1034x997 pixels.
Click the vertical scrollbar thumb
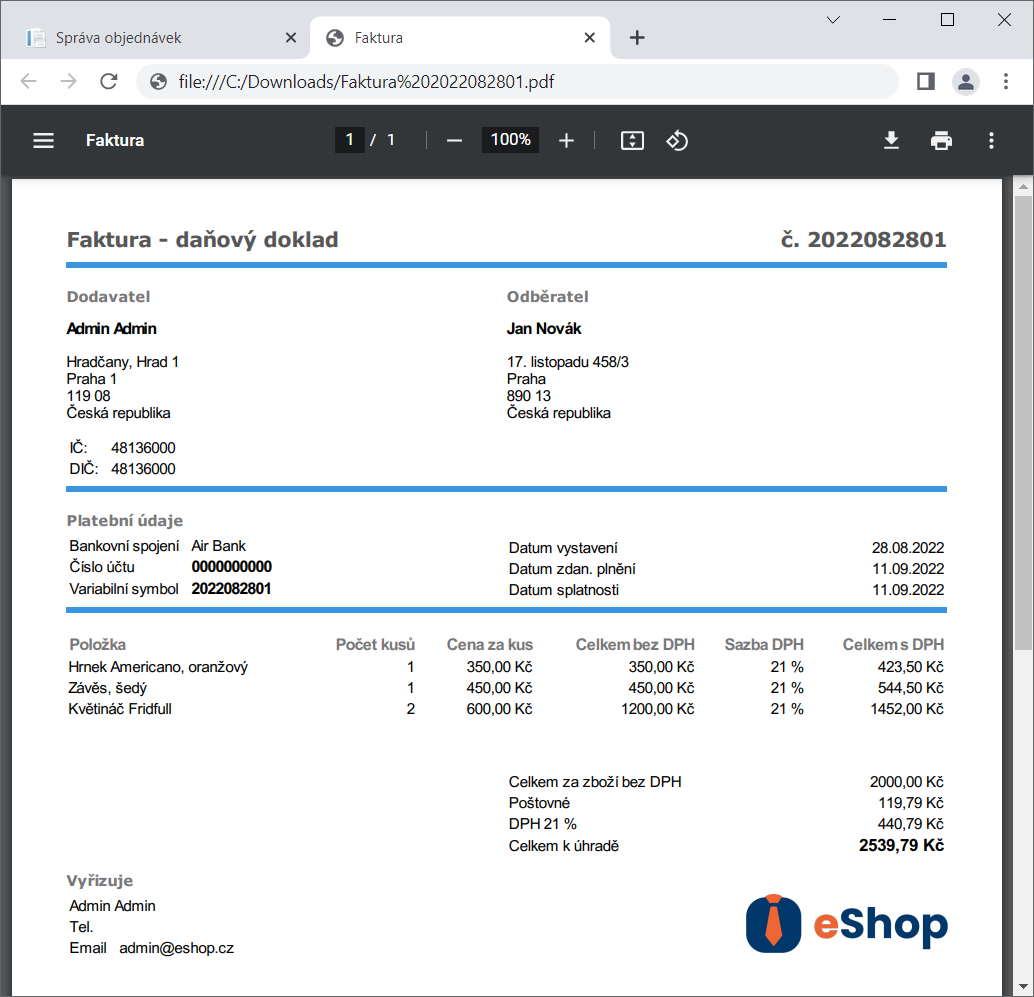click(x=1022, y=420)
